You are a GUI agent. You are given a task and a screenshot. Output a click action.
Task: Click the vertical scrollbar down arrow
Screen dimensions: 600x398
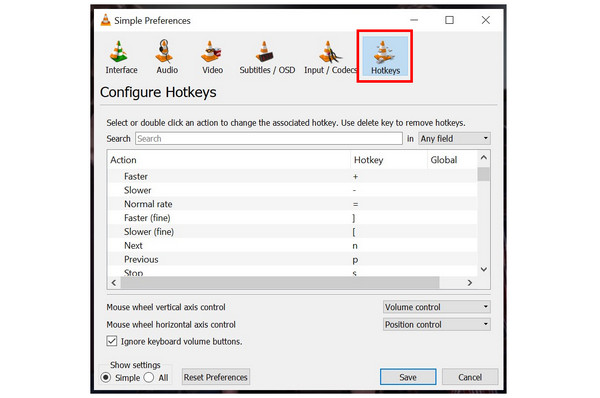(484, 269)
